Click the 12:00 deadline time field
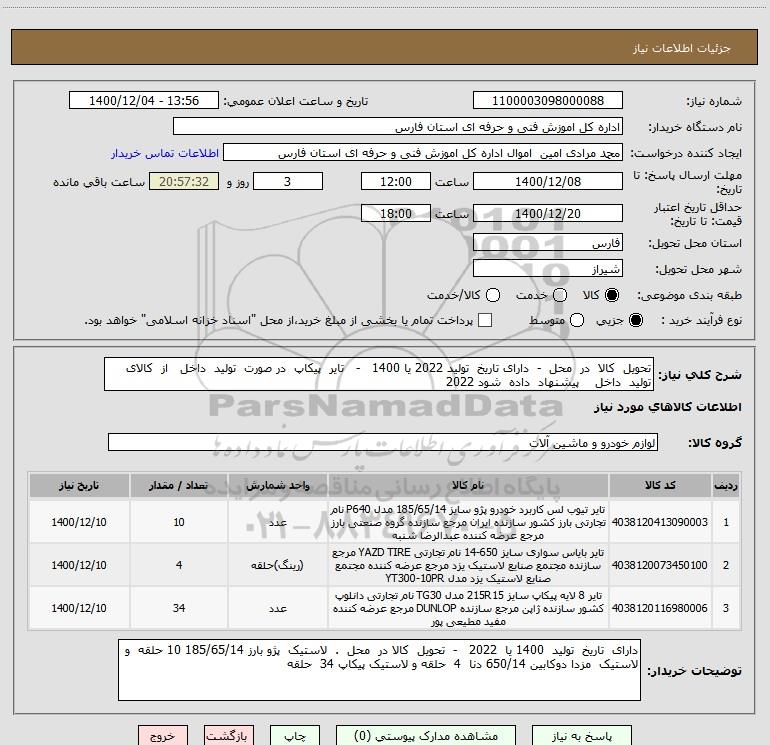Viewport: 770px width, 745px height. [396, 181]
